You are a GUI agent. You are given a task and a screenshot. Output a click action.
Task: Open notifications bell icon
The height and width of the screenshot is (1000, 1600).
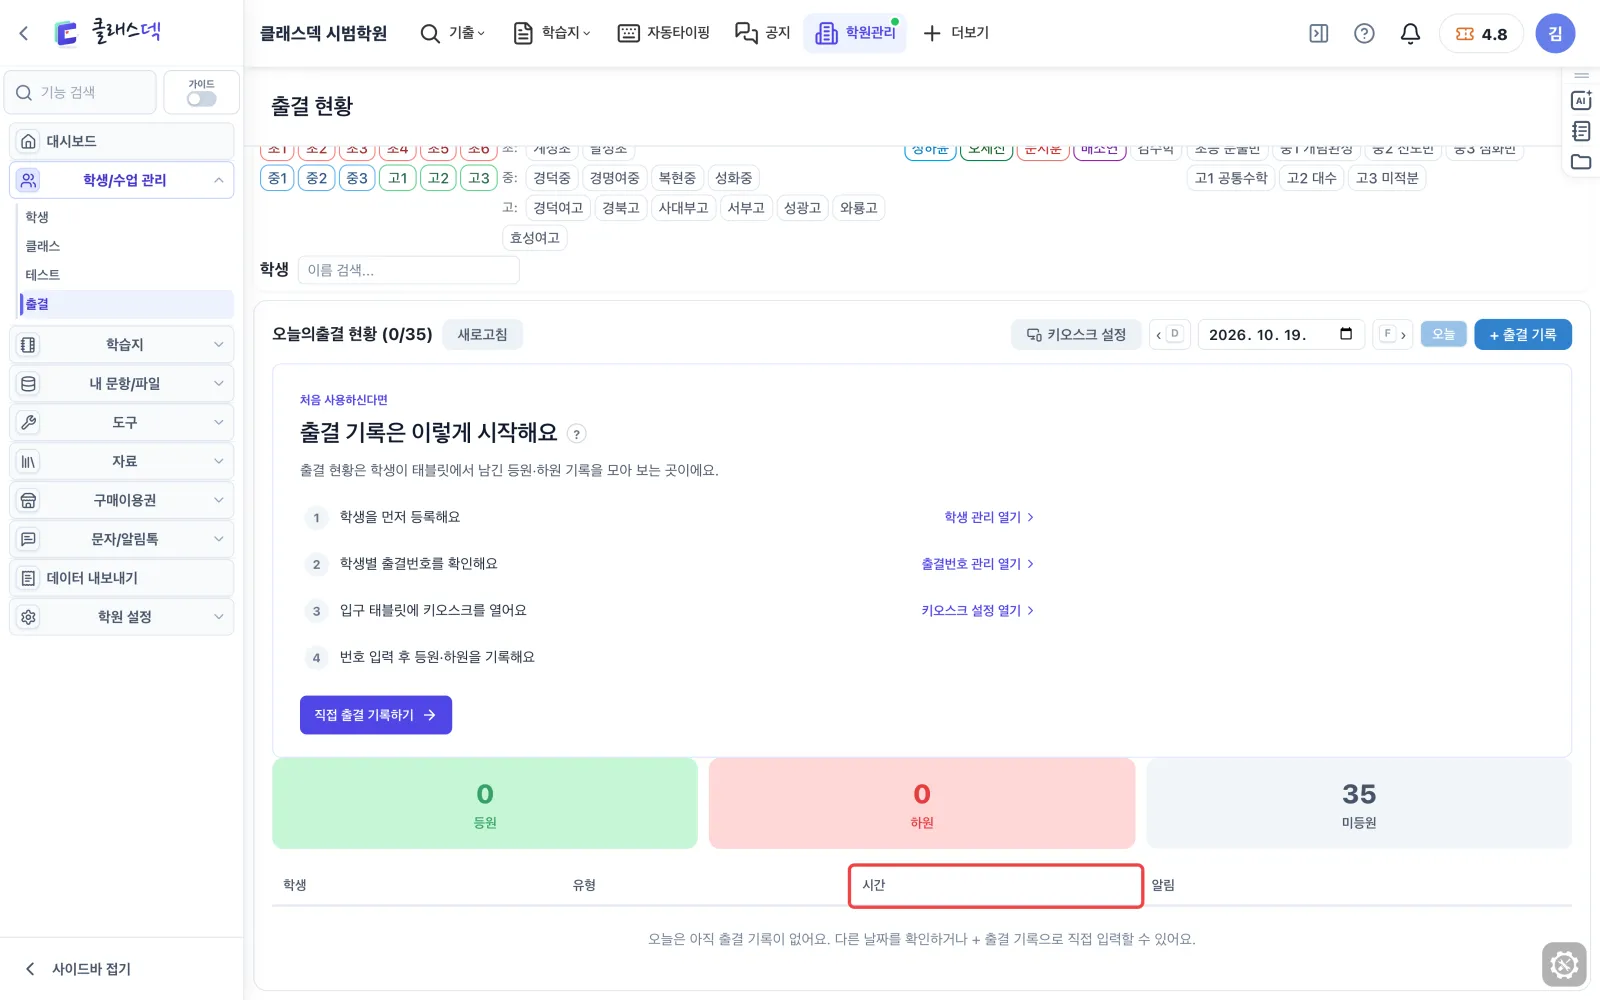click(x=1410, y=33)
